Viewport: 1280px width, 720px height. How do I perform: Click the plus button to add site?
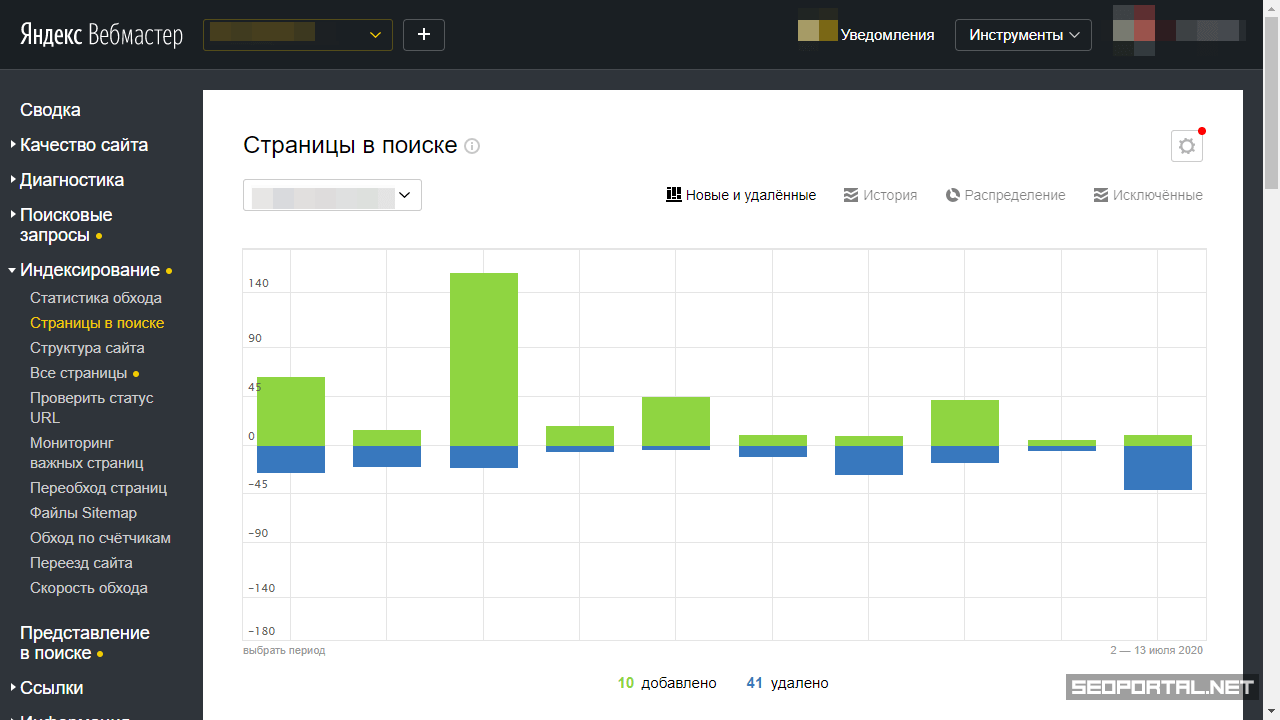[x=423, y=35]
